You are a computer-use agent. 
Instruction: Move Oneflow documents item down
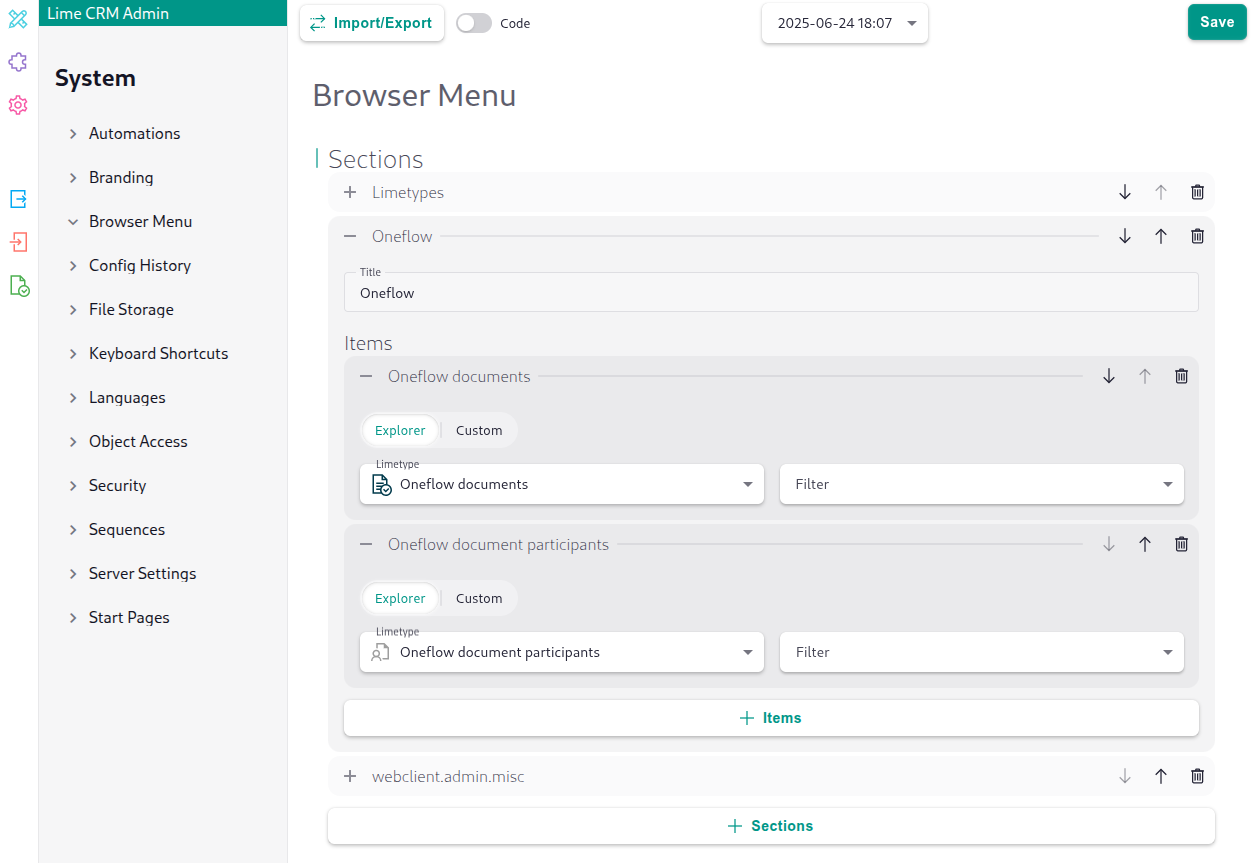(x=1109, y=376)
